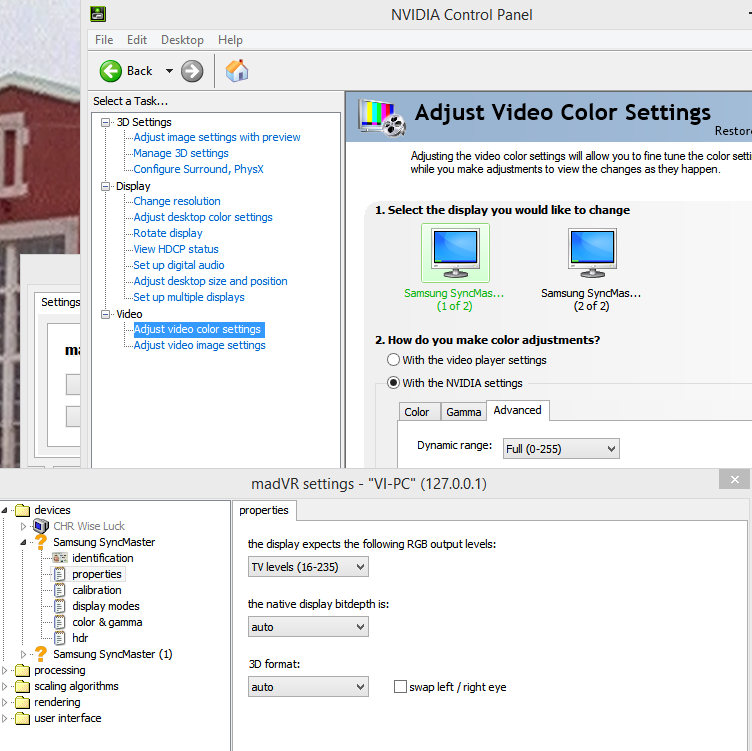Screen dimensions: 752x751
Task: Select the properties tab in madVR
Action: coord(264,510)
